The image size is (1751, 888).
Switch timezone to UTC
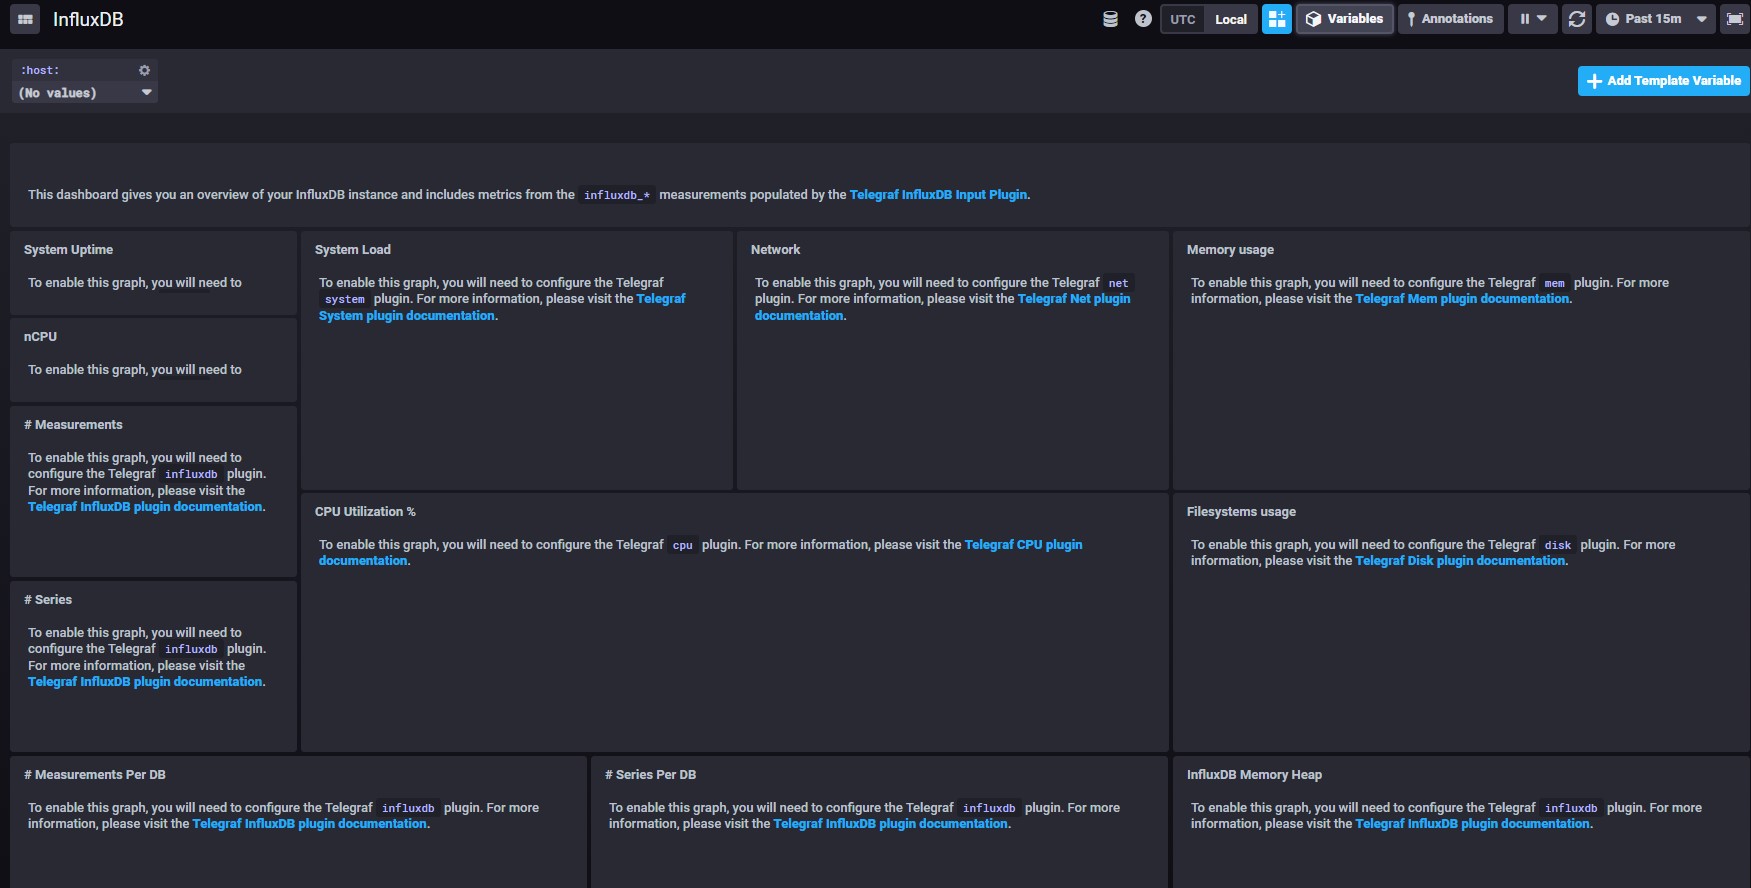1183,19
